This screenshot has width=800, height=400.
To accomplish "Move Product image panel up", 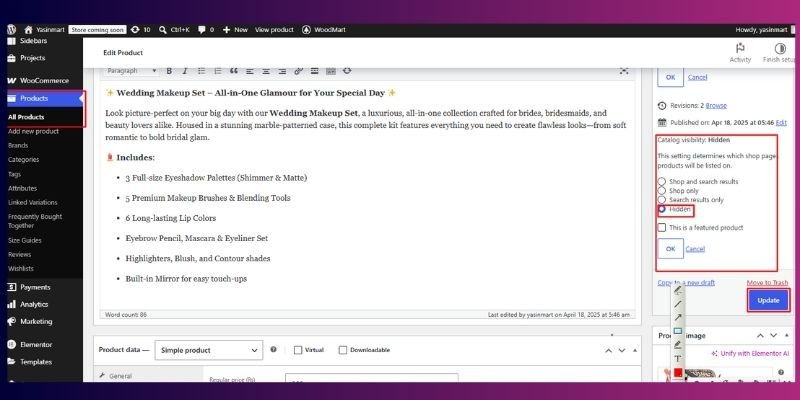I will click(760, 336).
